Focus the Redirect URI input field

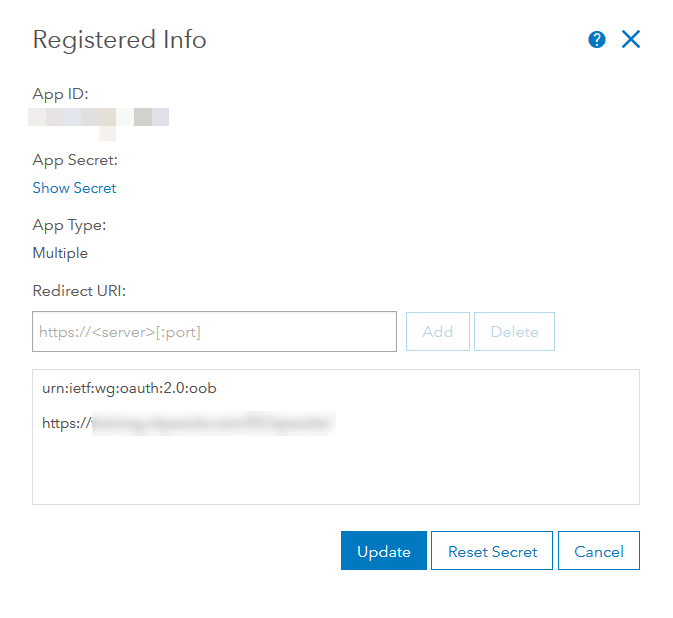(214, 332)
